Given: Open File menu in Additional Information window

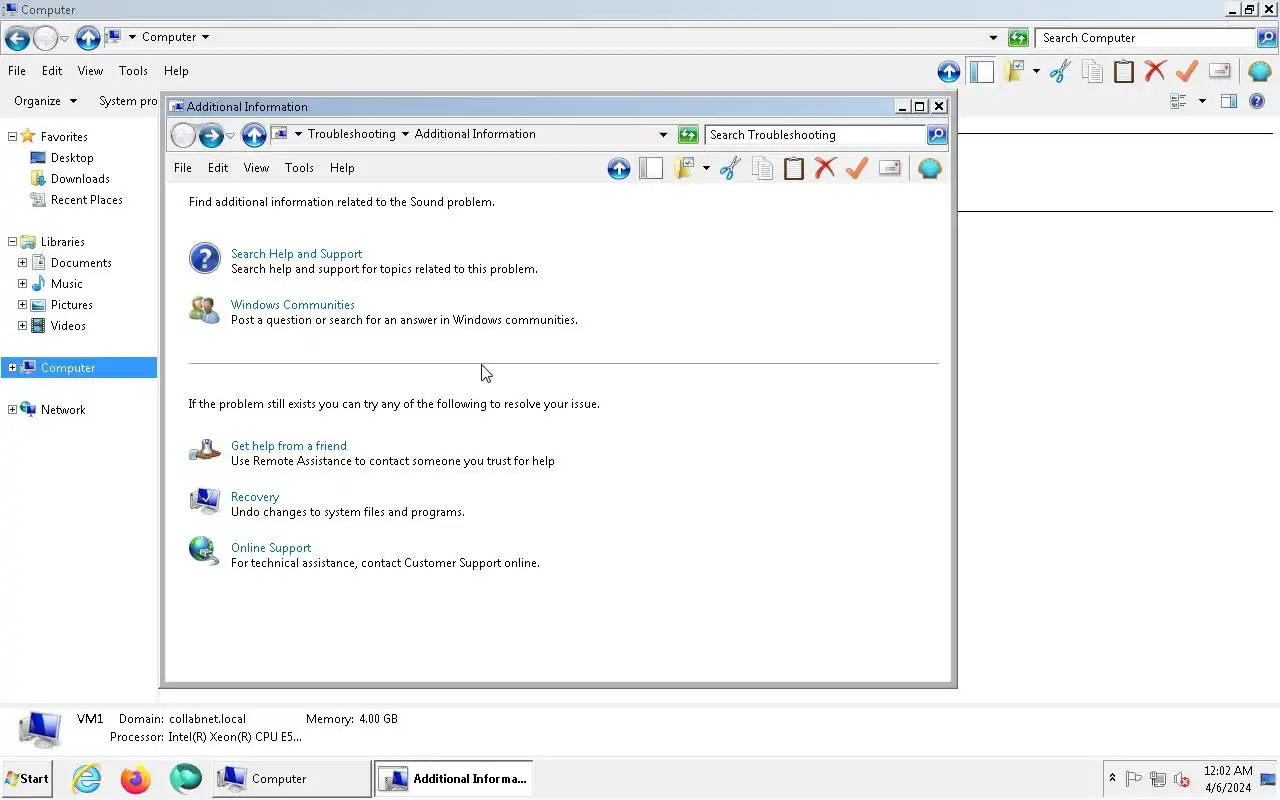Looking at the screenshot, I should (x=183, y=168).
